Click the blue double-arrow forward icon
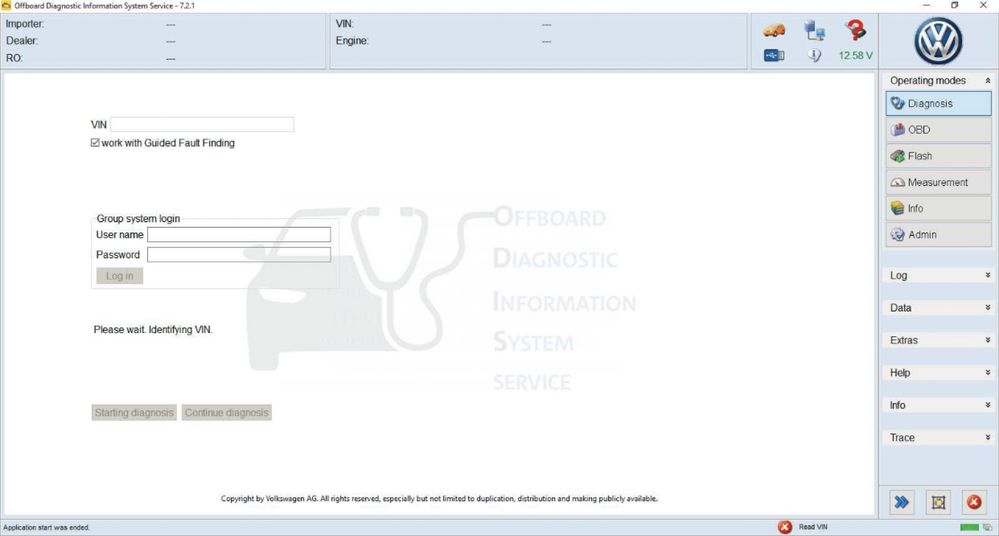The image size is (999, 536). [902, 502]
